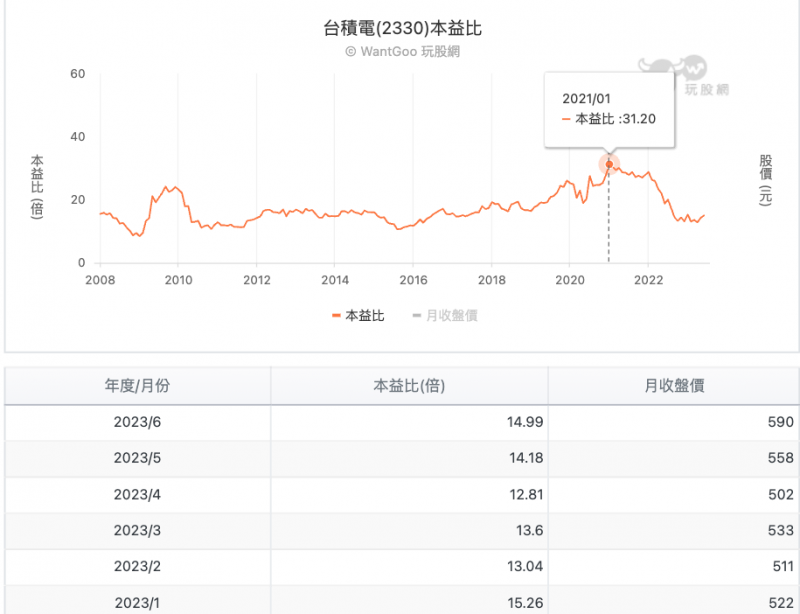The width and height of the screenshot is (800, 614).
Task: Click the 2021/01 tooltip showing 31.20
Action: (x=608, y=110)
